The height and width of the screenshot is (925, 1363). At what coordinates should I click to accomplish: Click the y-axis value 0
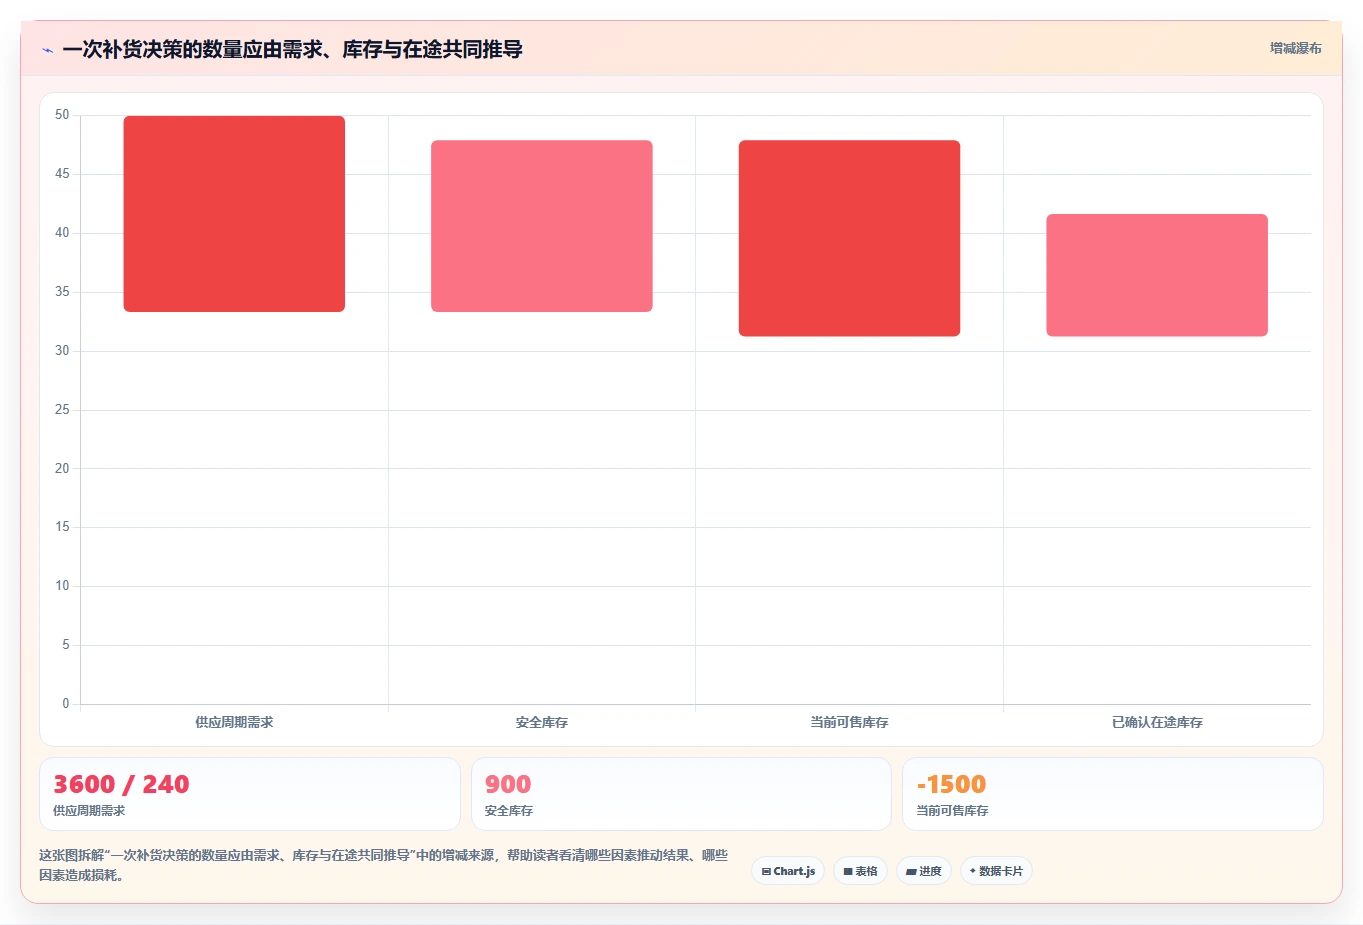point(66,704)
